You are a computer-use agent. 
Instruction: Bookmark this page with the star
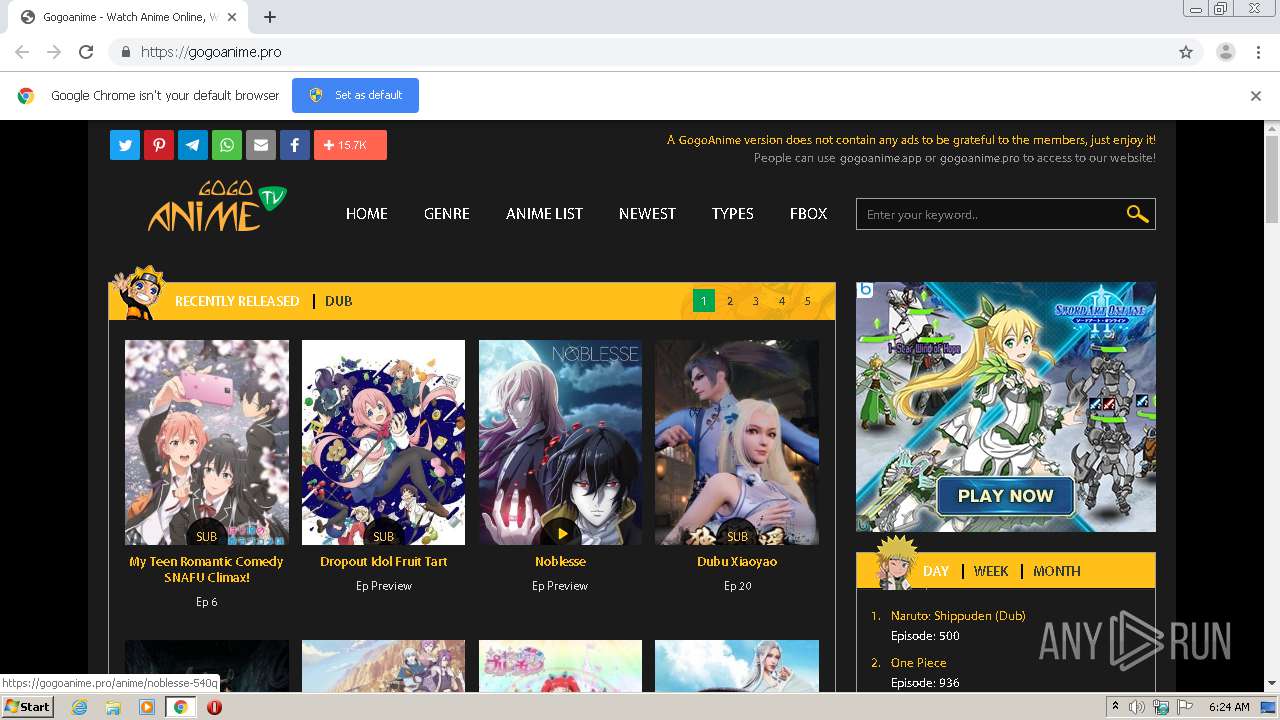(x=1186, y=52)
